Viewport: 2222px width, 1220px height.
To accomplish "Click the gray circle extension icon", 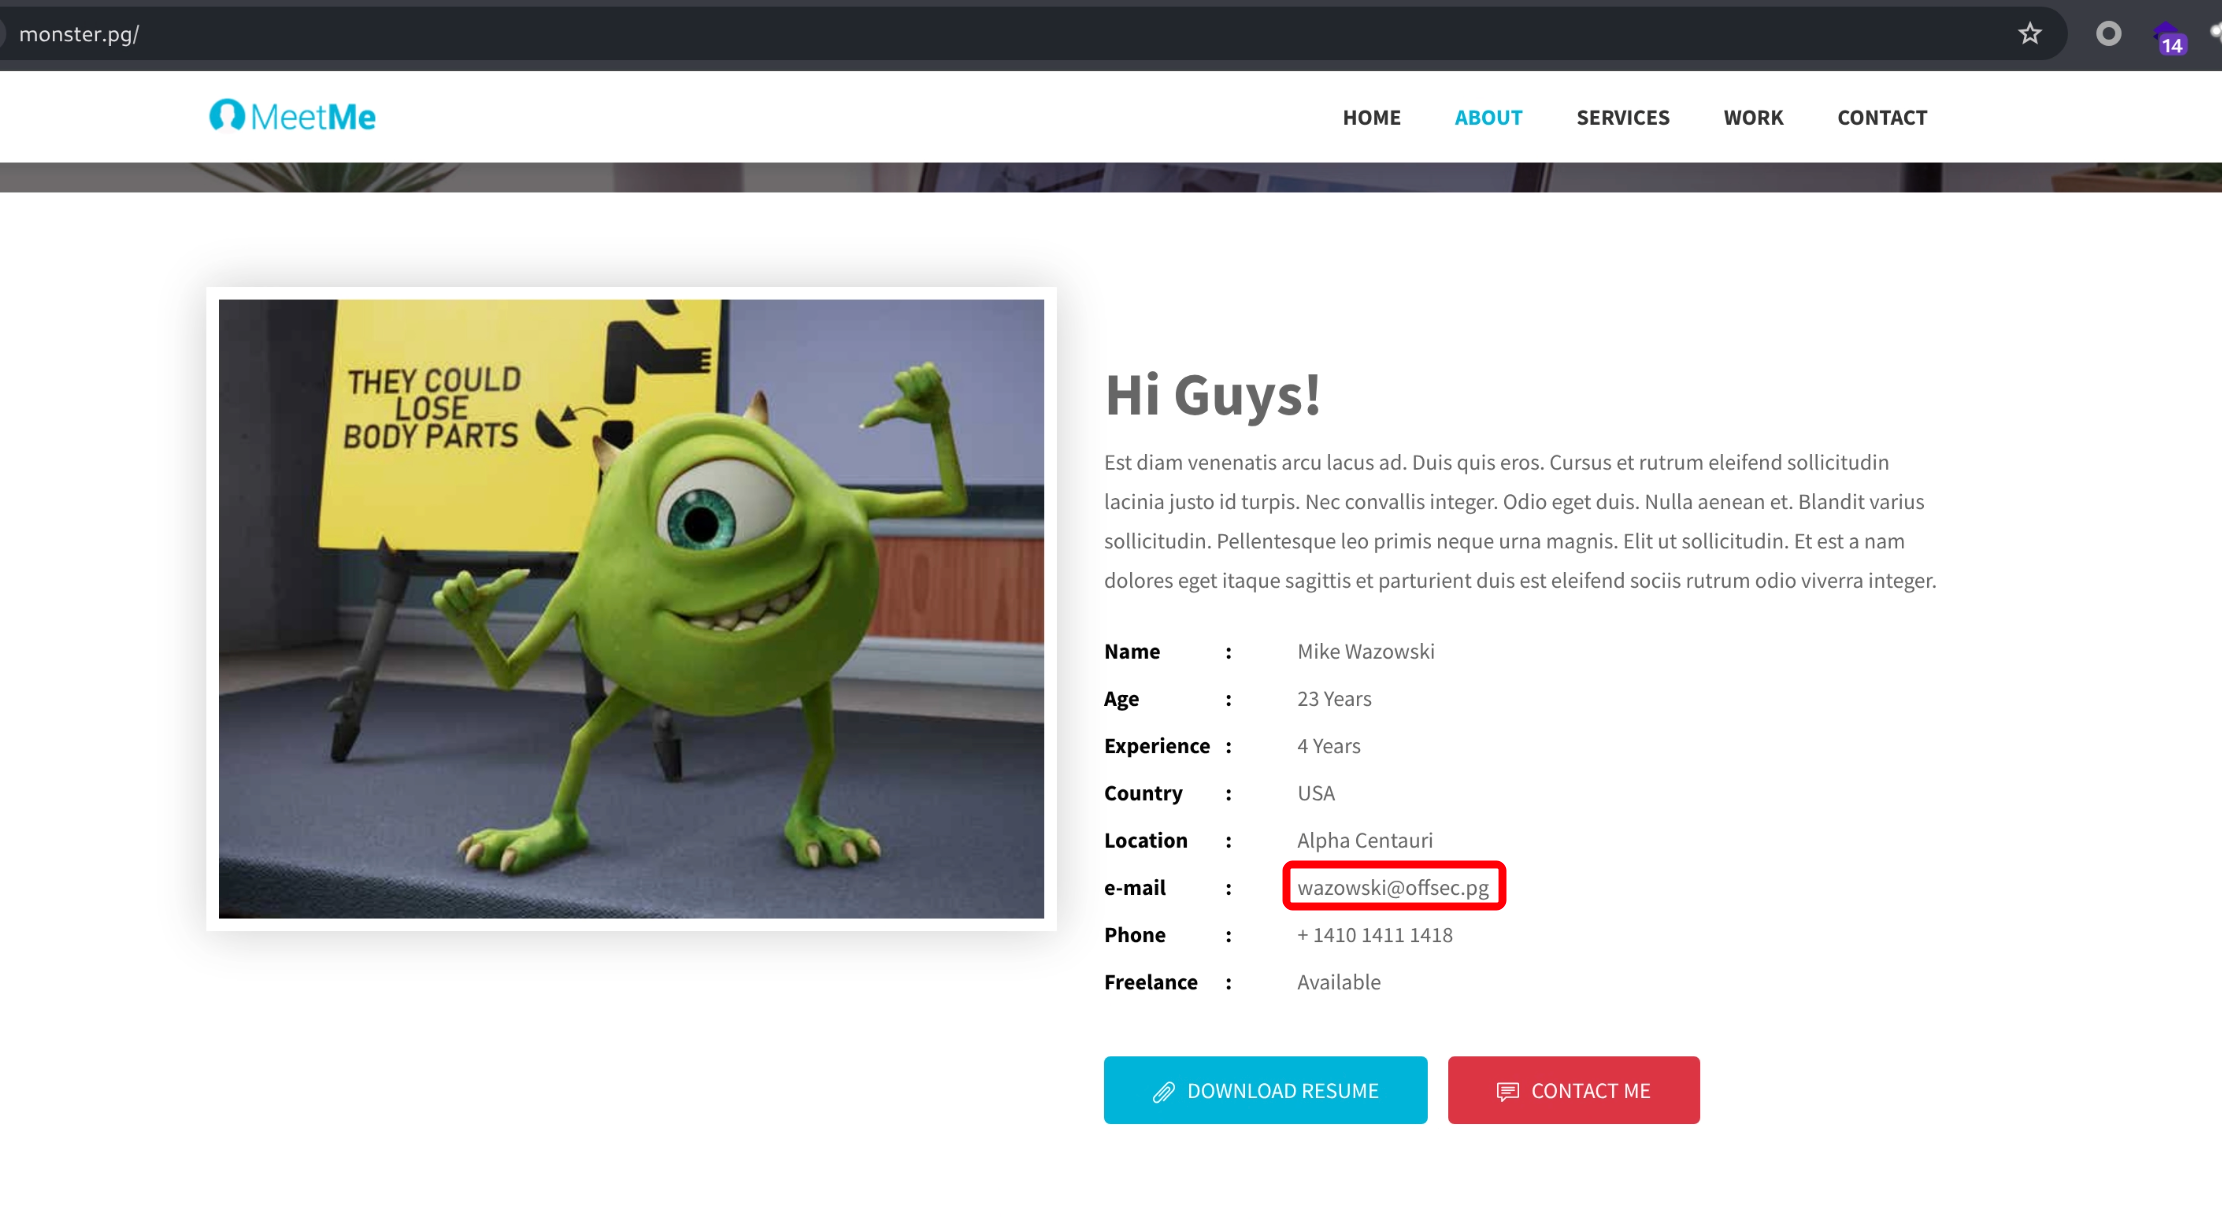I will point(2108,34).
